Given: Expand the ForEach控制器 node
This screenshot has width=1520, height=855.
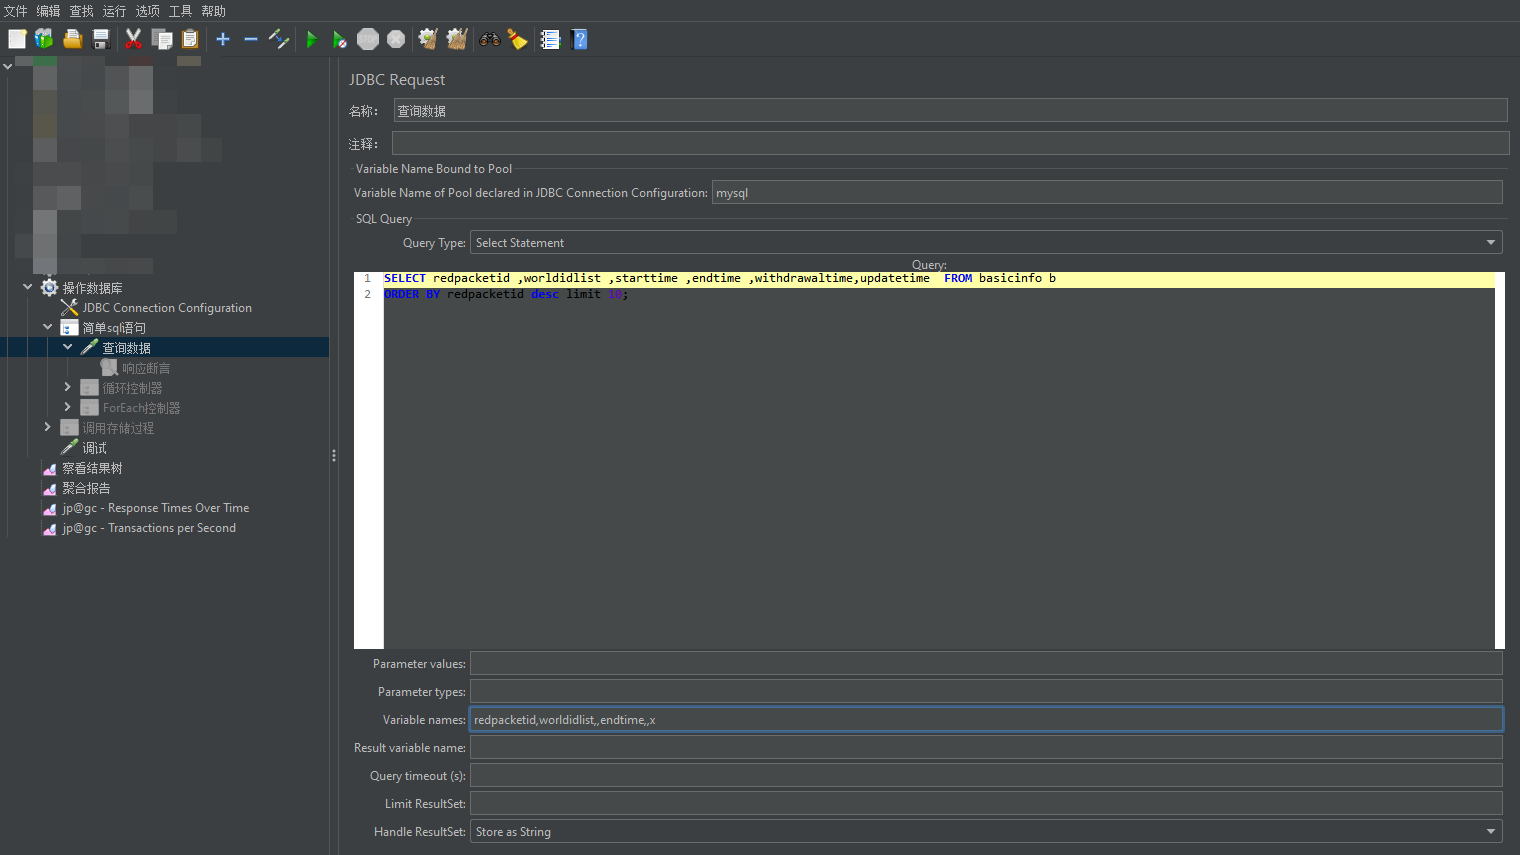Looking at the screenshot, I should pos(67,407).
